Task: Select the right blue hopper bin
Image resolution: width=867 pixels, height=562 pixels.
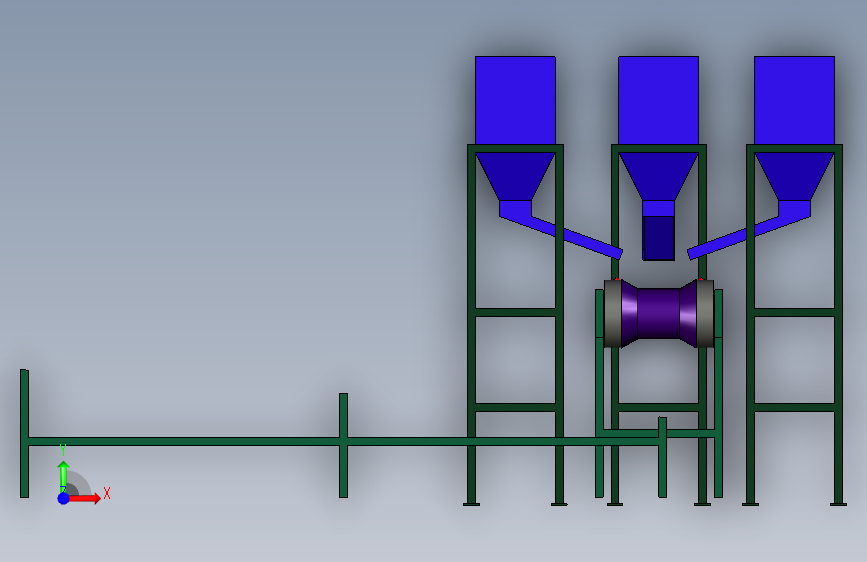Action: tap(795, 101)
